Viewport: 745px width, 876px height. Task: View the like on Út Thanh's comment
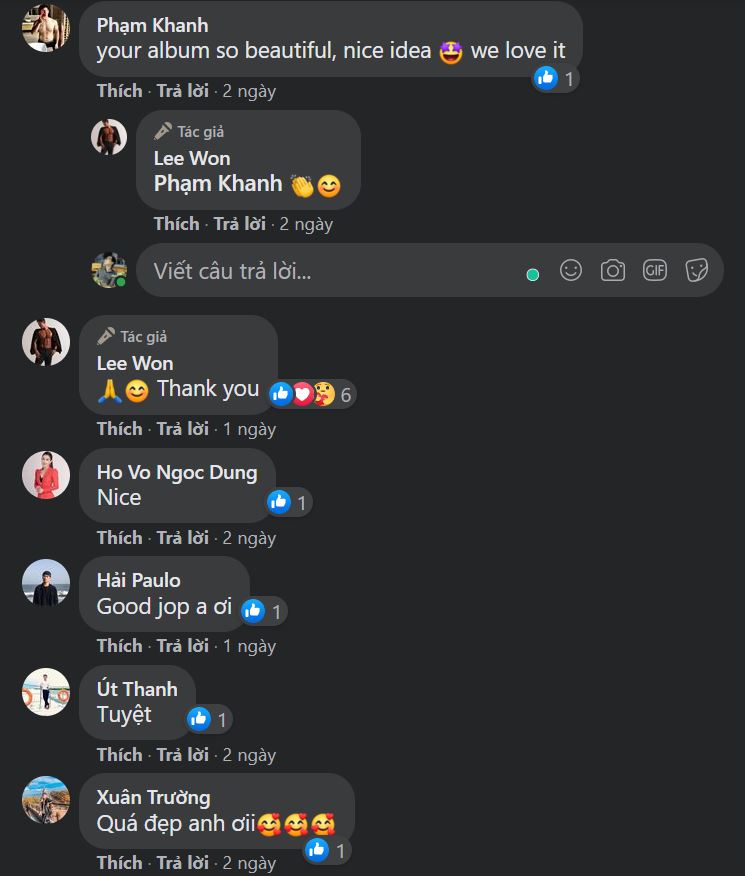pos(209,720)
